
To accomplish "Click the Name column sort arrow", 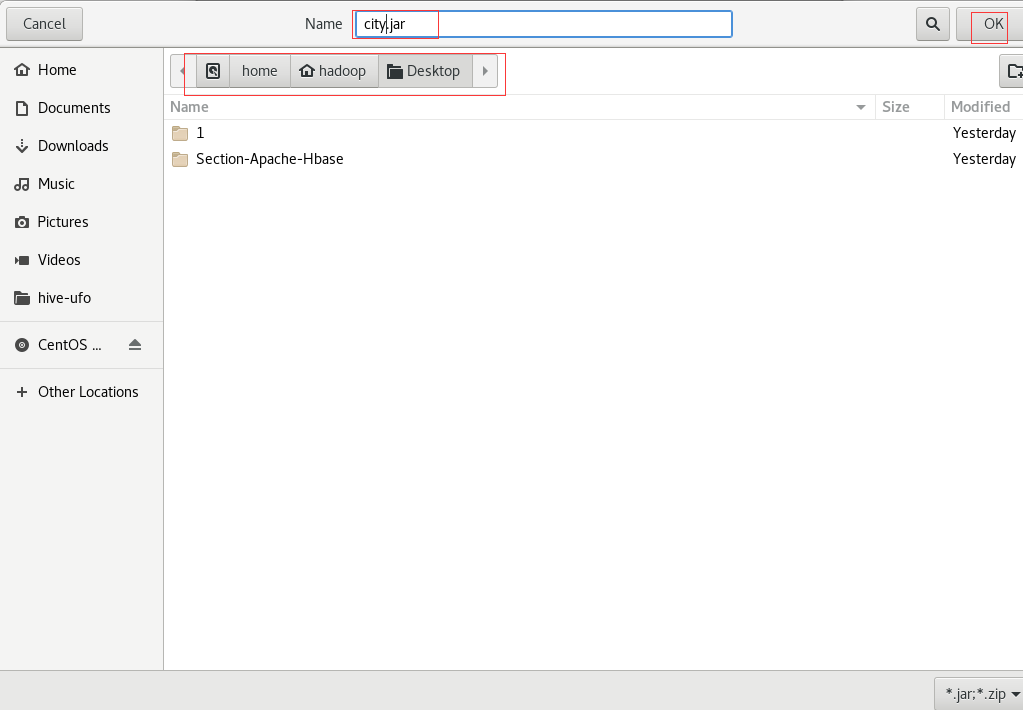I will click(x=861, y=107).
